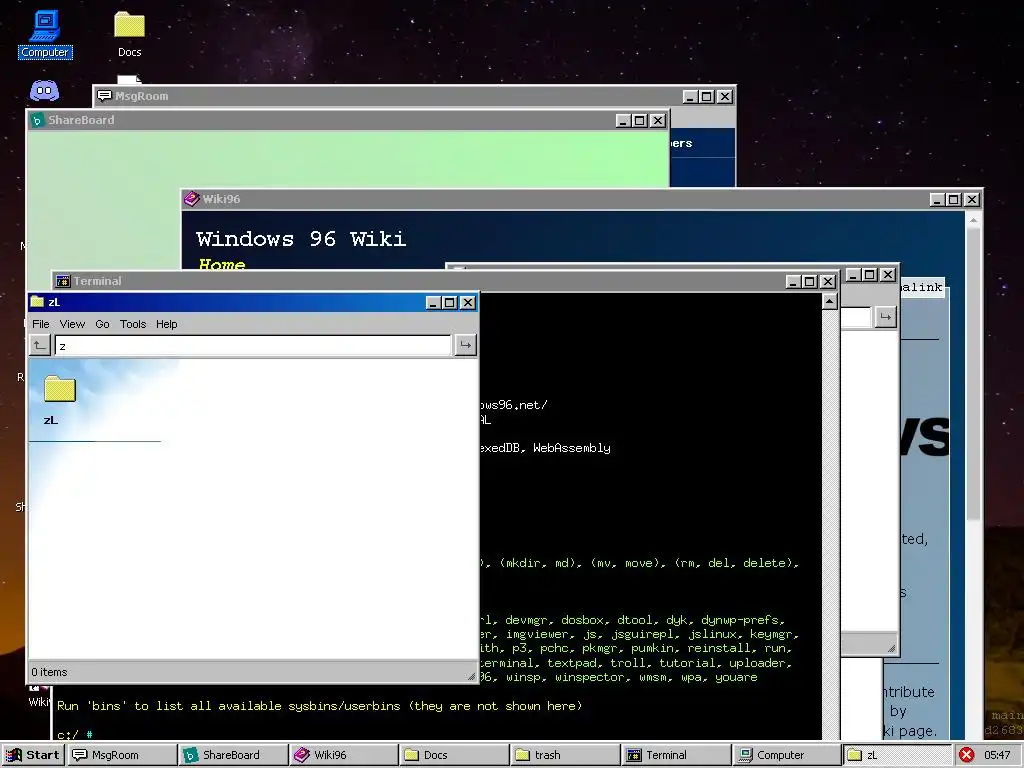Click the system clock showing 05:47
The width and height of the screenshot is (1024, 768).
(x=997, y=755)
